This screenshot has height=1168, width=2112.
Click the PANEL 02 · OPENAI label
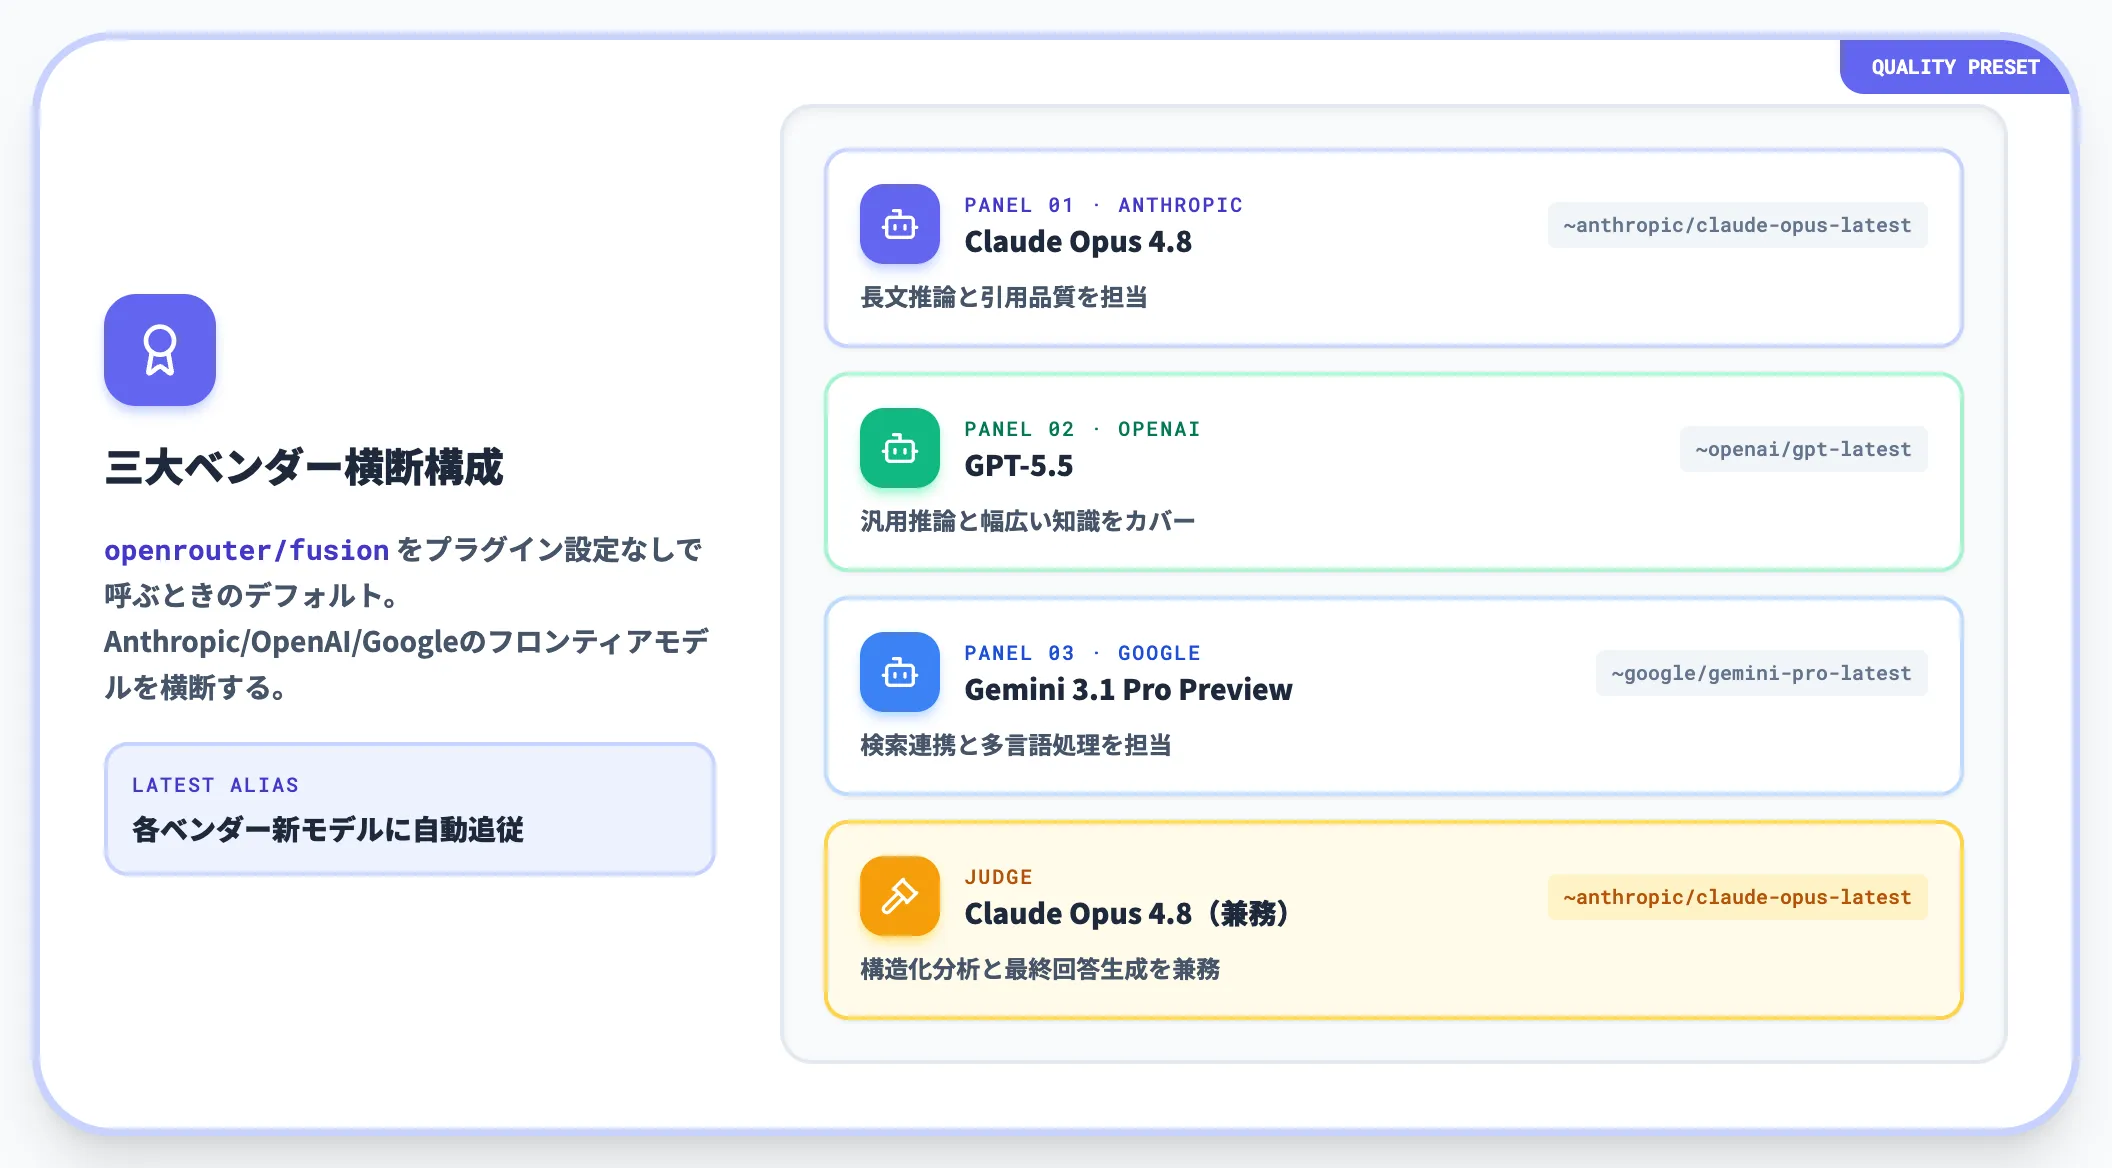click(1082, 429)
